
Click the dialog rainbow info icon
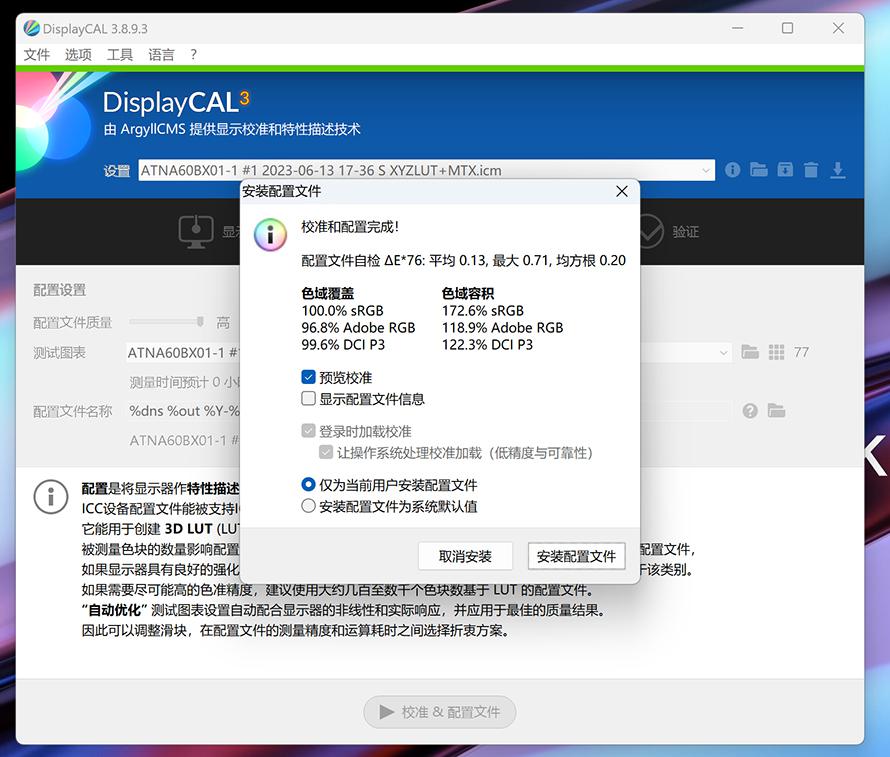[270, 234]
